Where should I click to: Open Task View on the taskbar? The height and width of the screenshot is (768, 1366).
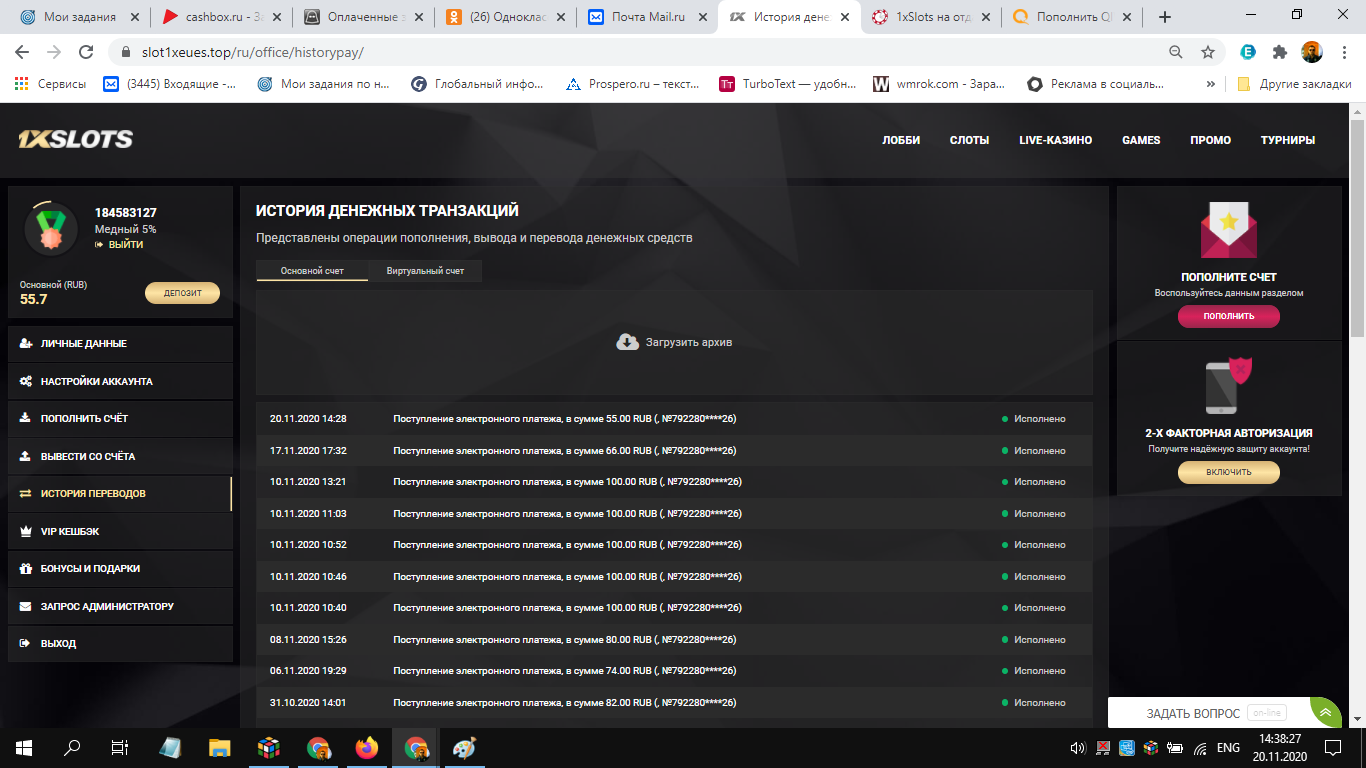pyautogui.click(x=119, y=747)
